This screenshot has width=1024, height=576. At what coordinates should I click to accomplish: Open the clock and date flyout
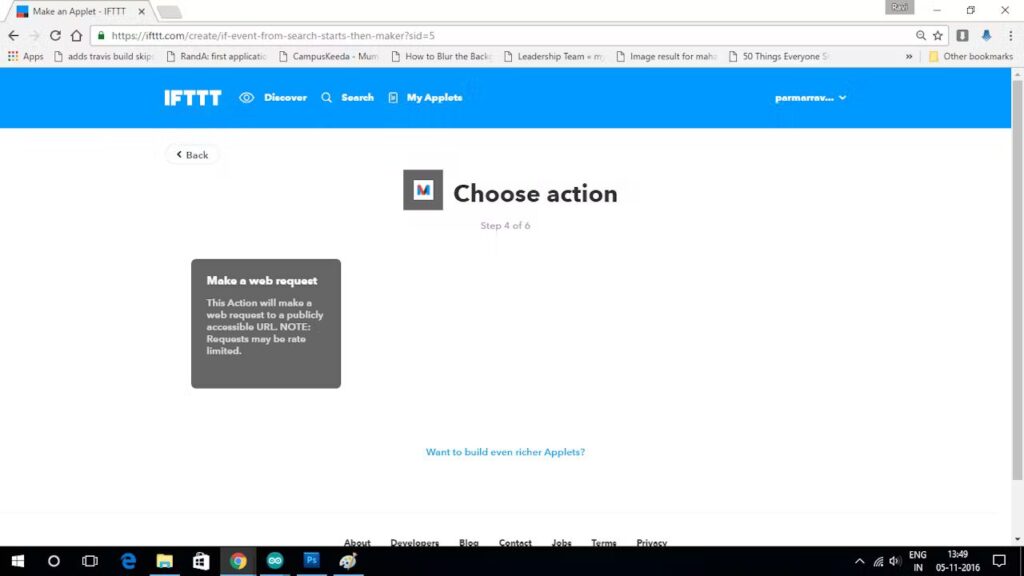click(957, 561)
